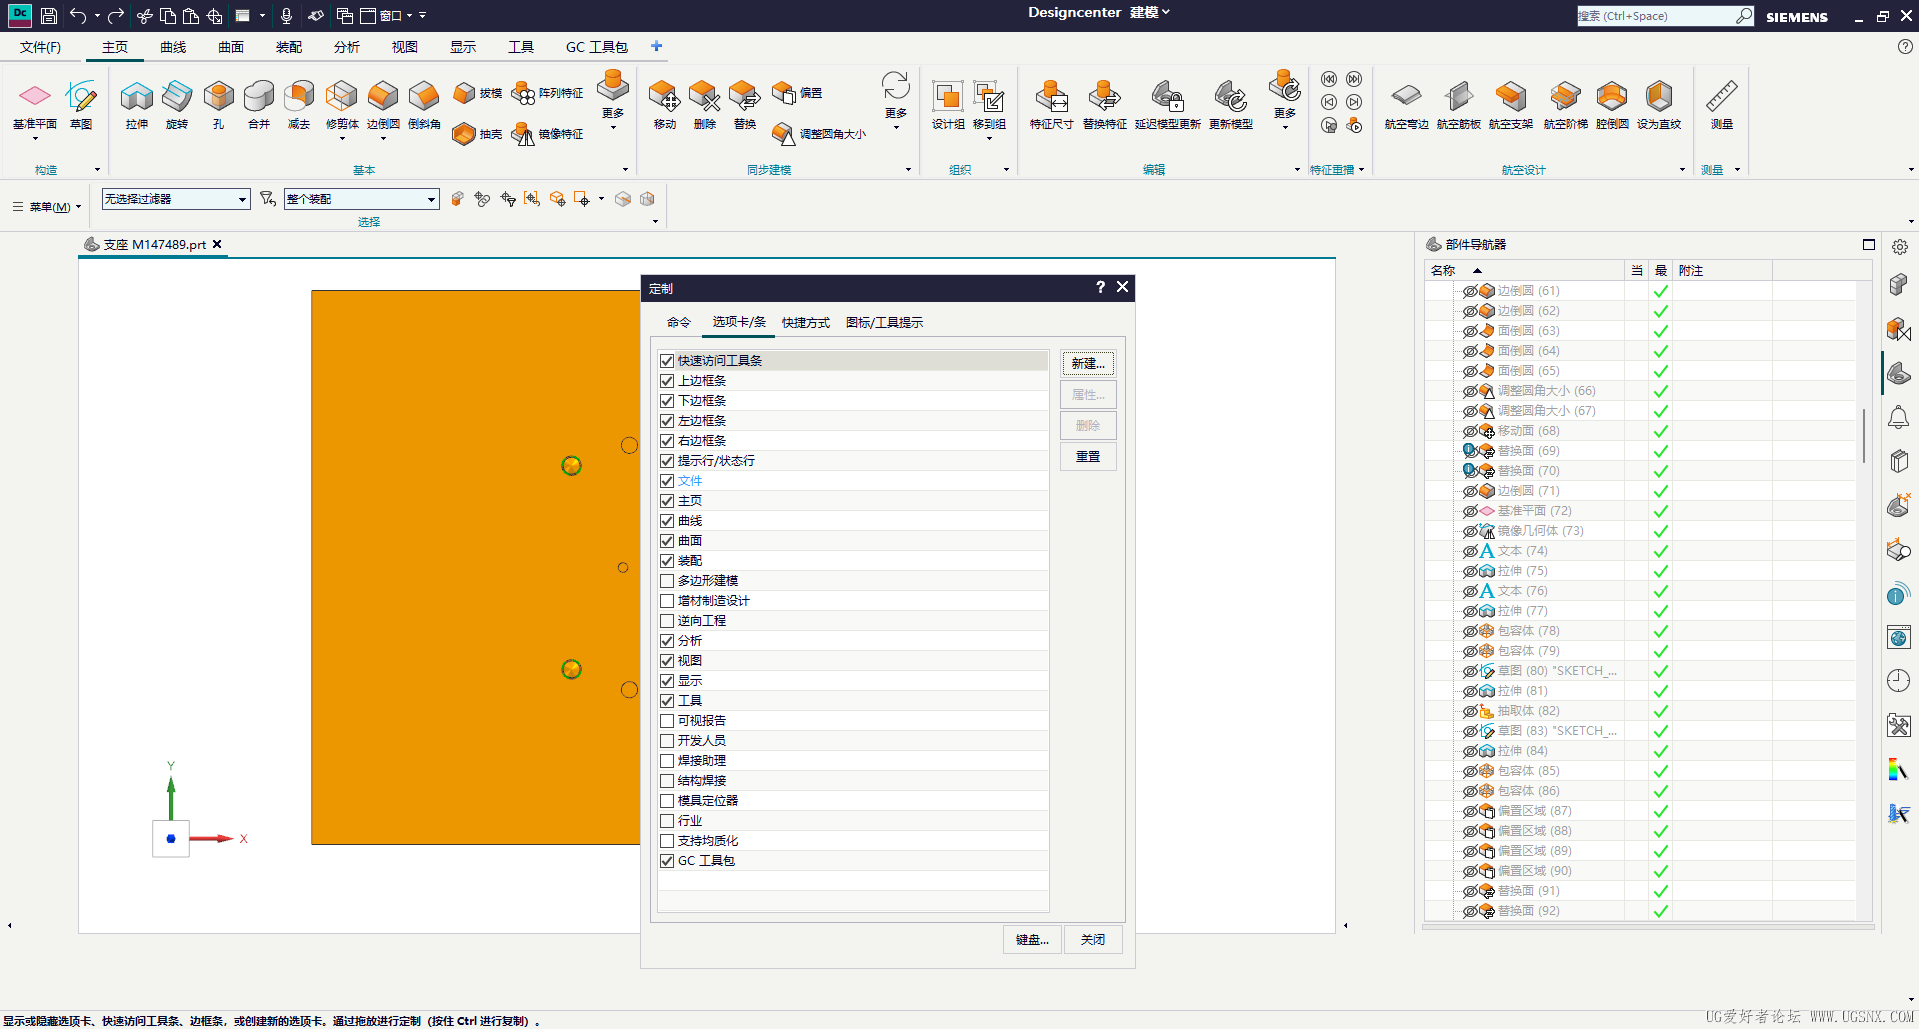The height and width of the screenshot is (1029, 1919).
Task: Open the 测量 measure tool
Action: pyautogui.click(x=1721, y=105)
